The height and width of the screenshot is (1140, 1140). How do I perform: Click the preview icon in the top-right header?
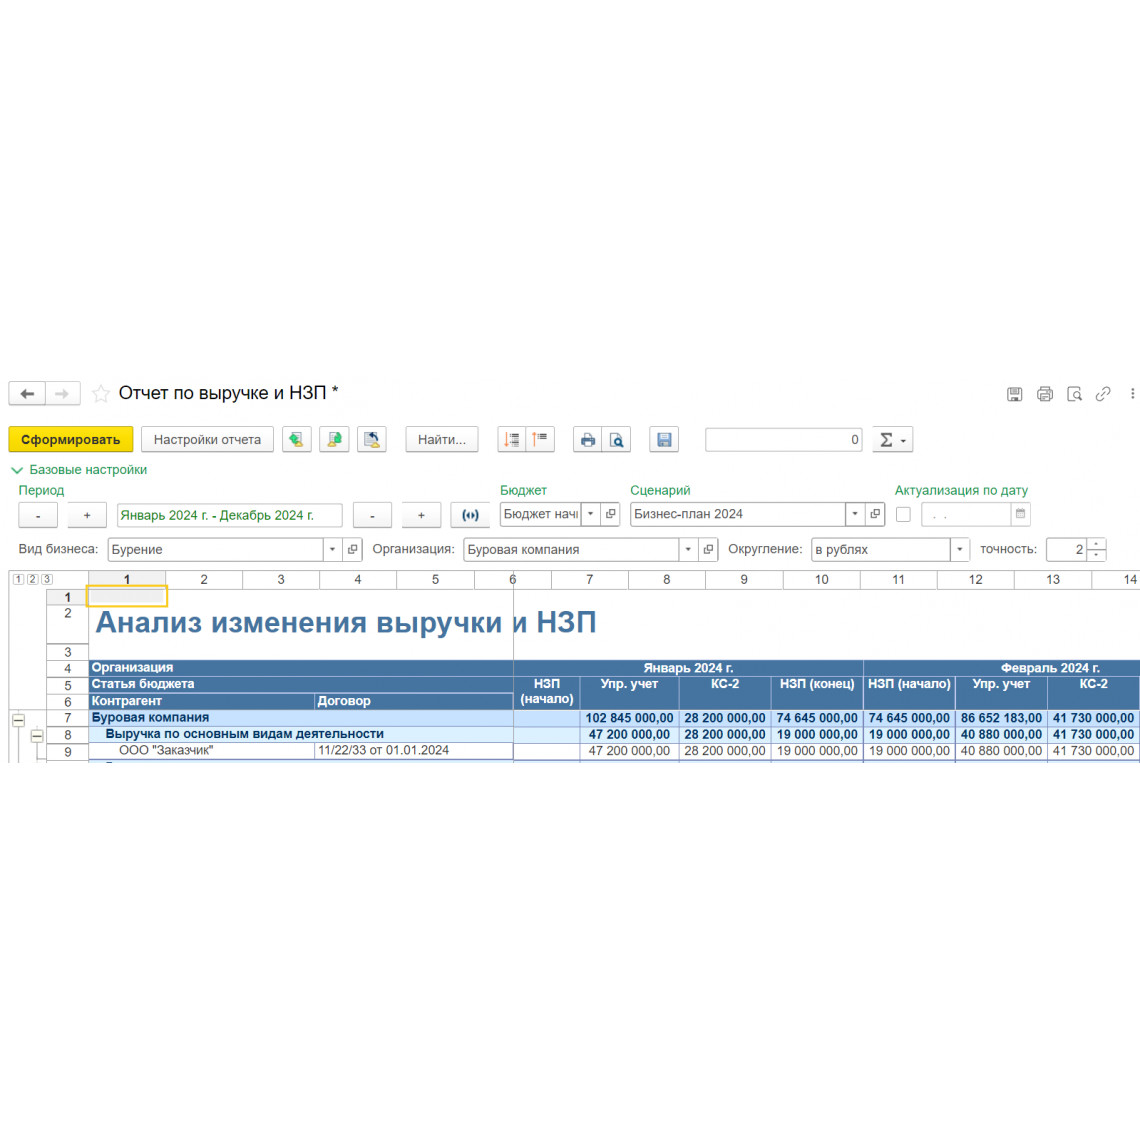[1074, 394]
